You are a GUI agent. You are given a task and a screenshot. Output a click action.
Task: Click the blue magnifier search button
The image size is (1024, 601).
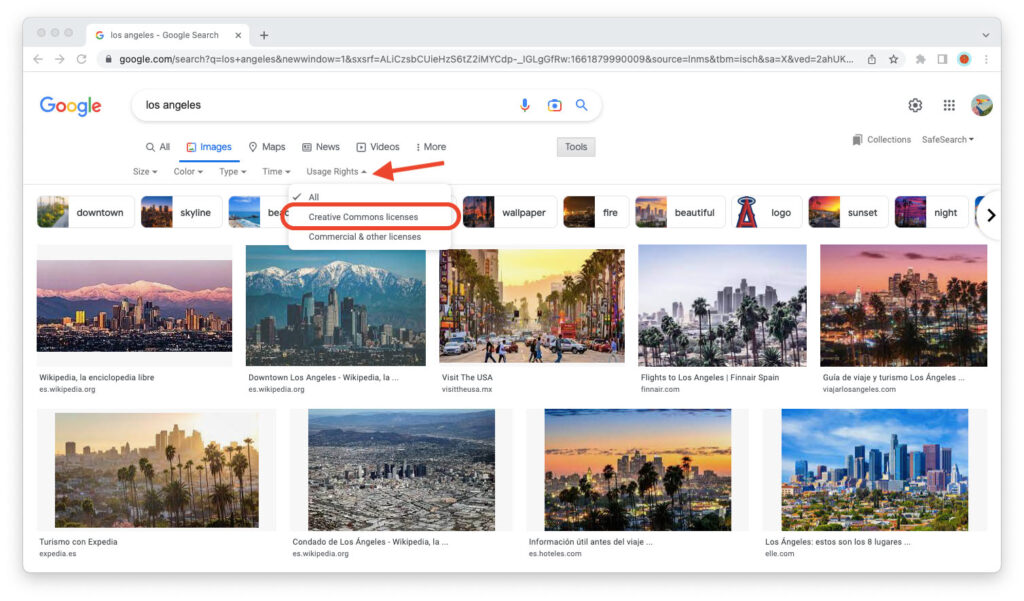click(x=581, y=105)
